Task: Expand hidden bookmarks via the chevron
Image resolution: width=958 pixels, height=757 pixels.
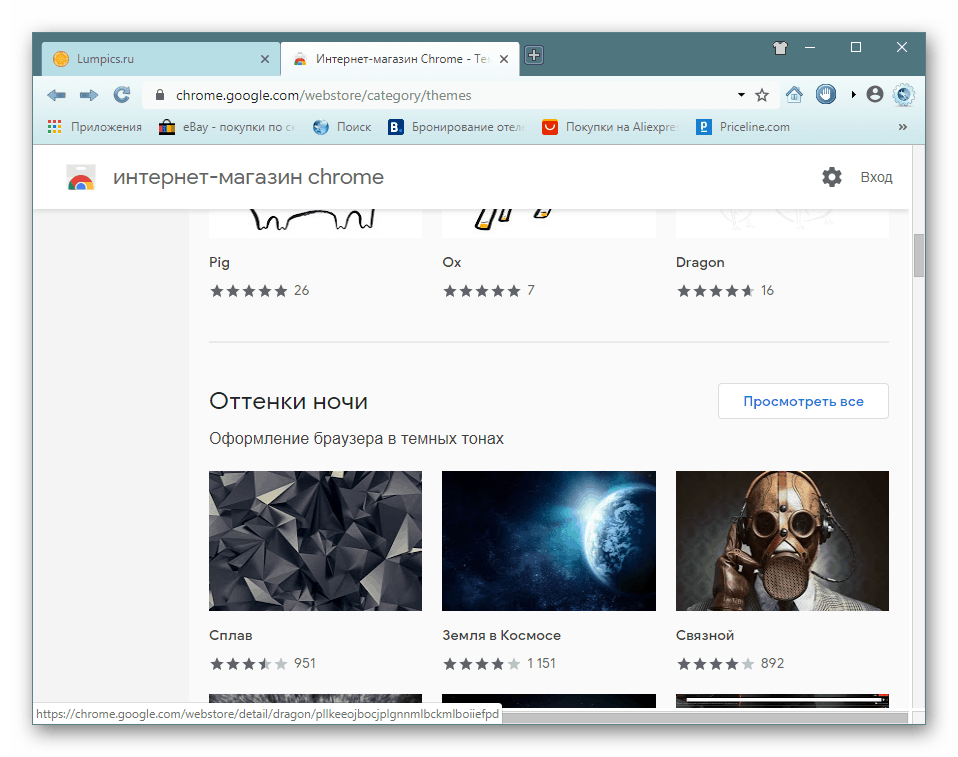Action: [903, 127]
